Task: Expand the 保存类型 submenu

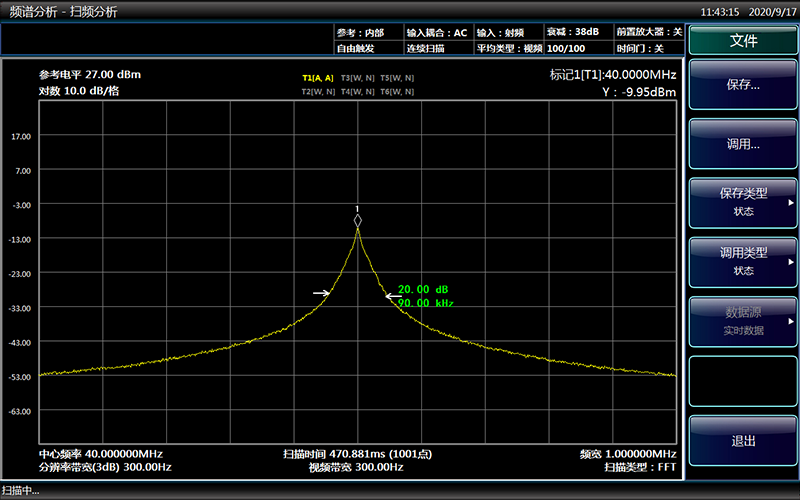Action: [x=743, y=204]
